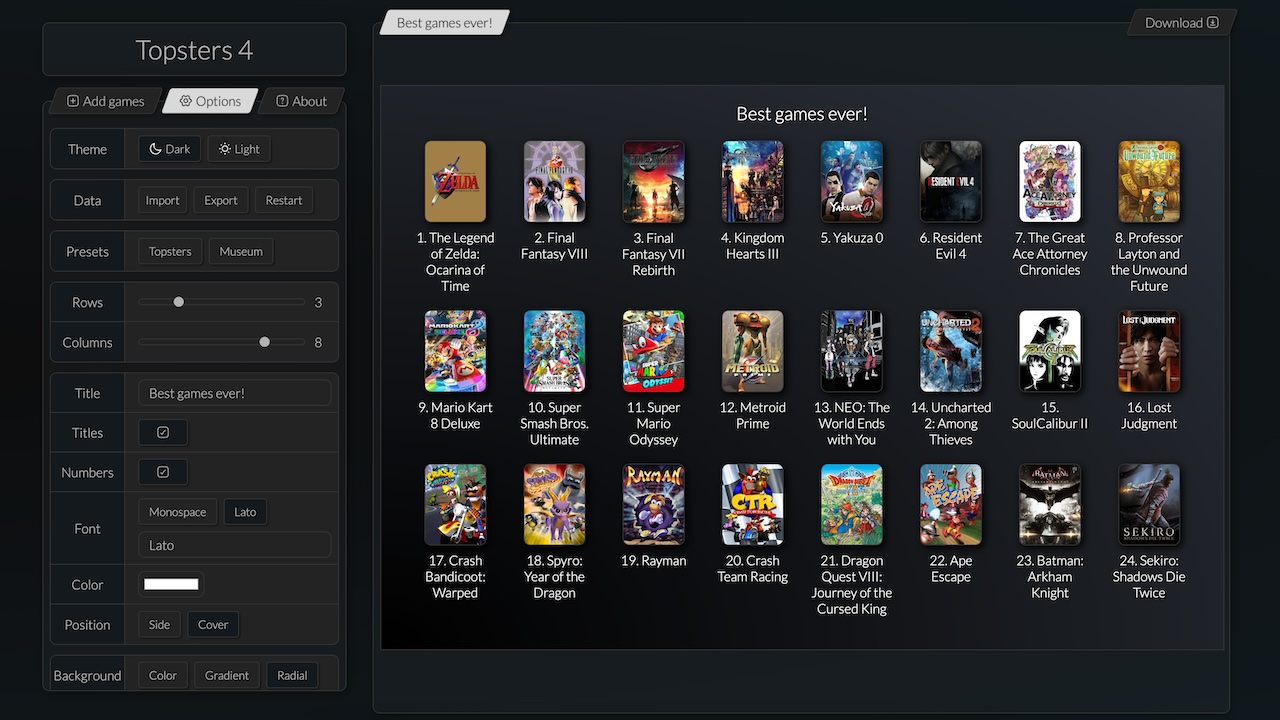
Task: Open the About tab
Action: pos(301,101)
